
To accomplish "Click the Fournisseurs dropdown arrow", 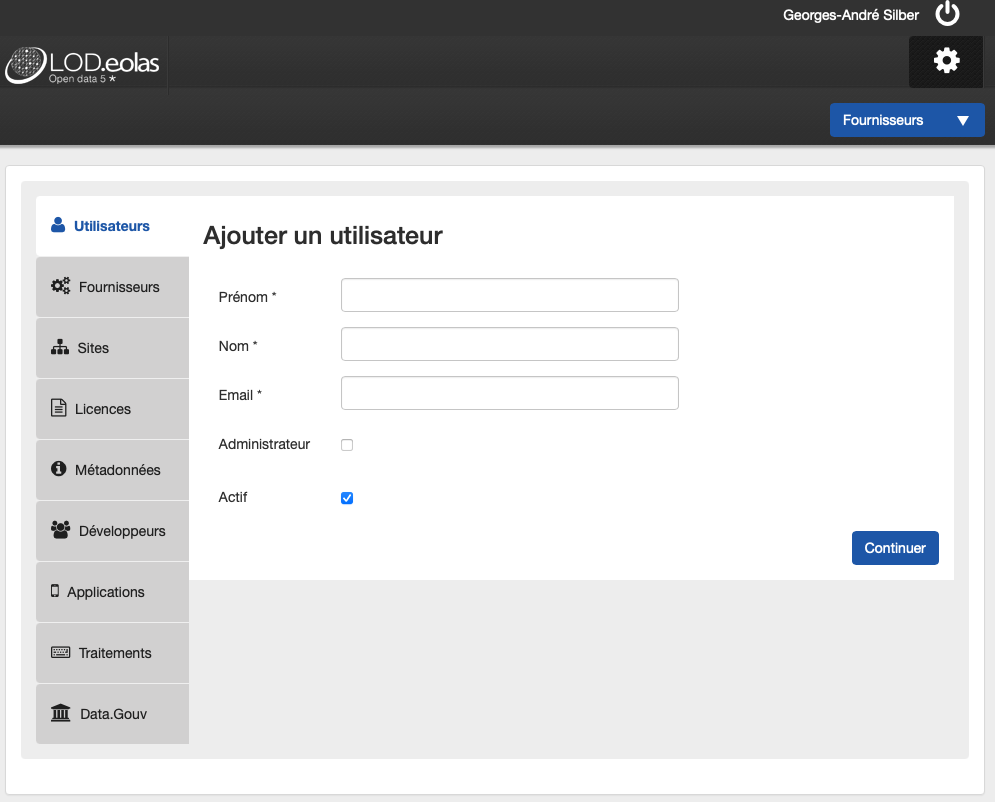I will click(962, 120).
